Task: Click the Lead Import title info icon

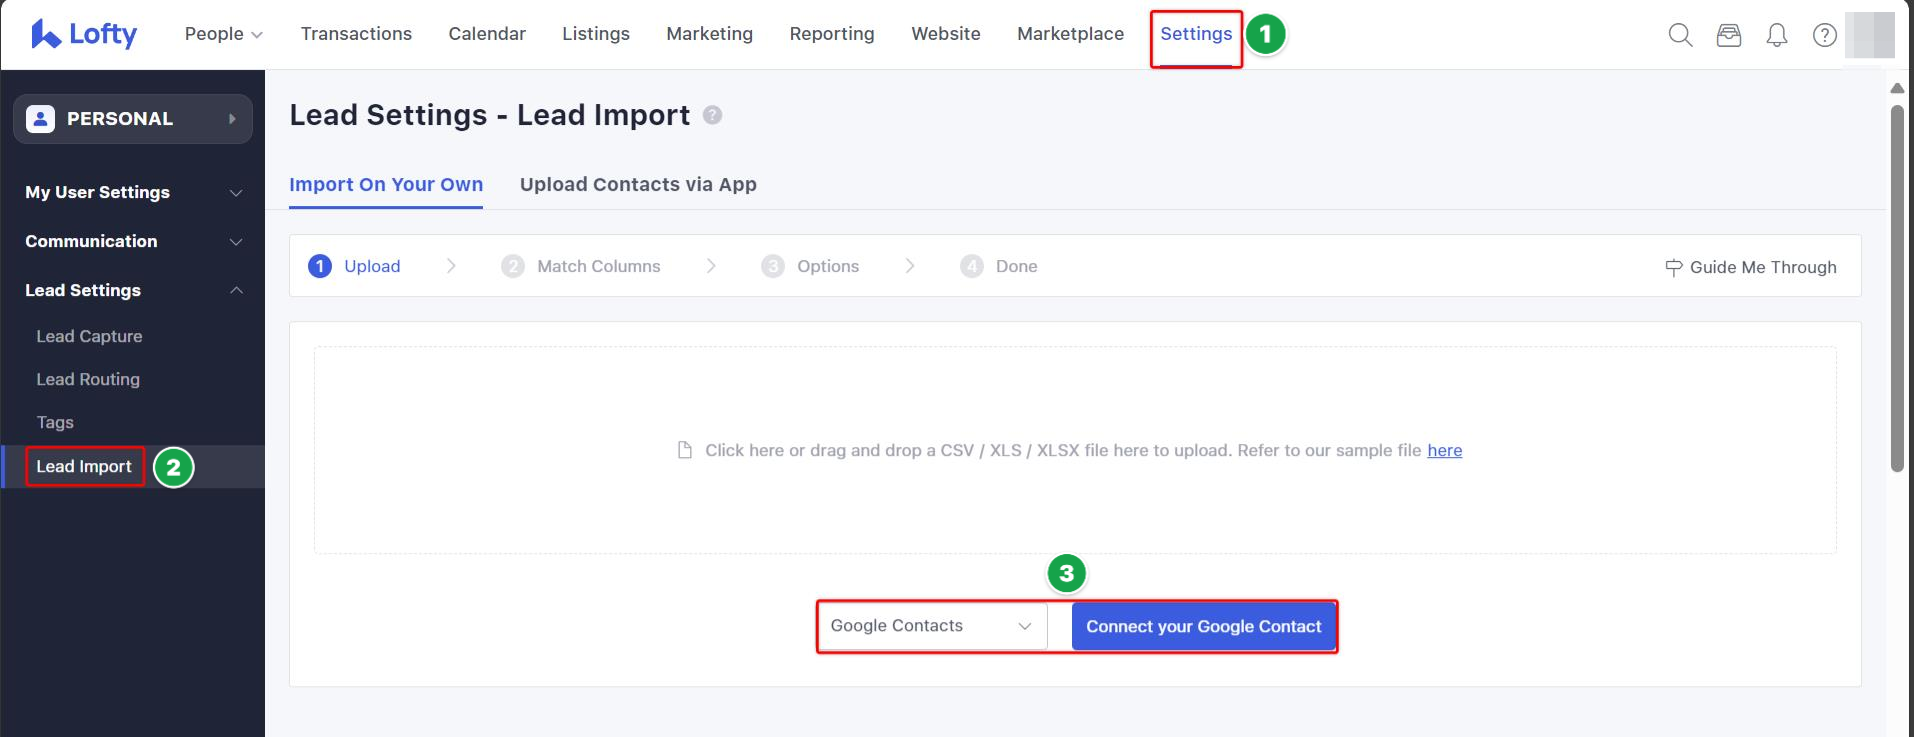Action: 712,115
